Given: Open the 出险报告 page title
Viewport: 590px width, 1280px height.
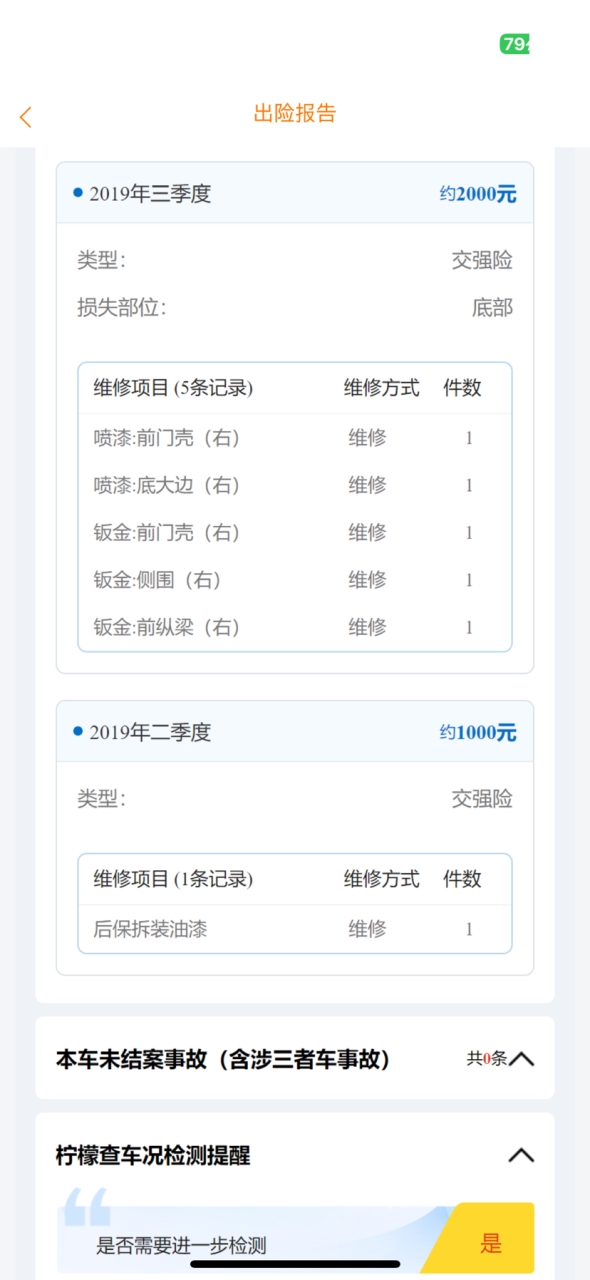Looking at the screenshot, I should pyautogui.click(x=295, y=113).
